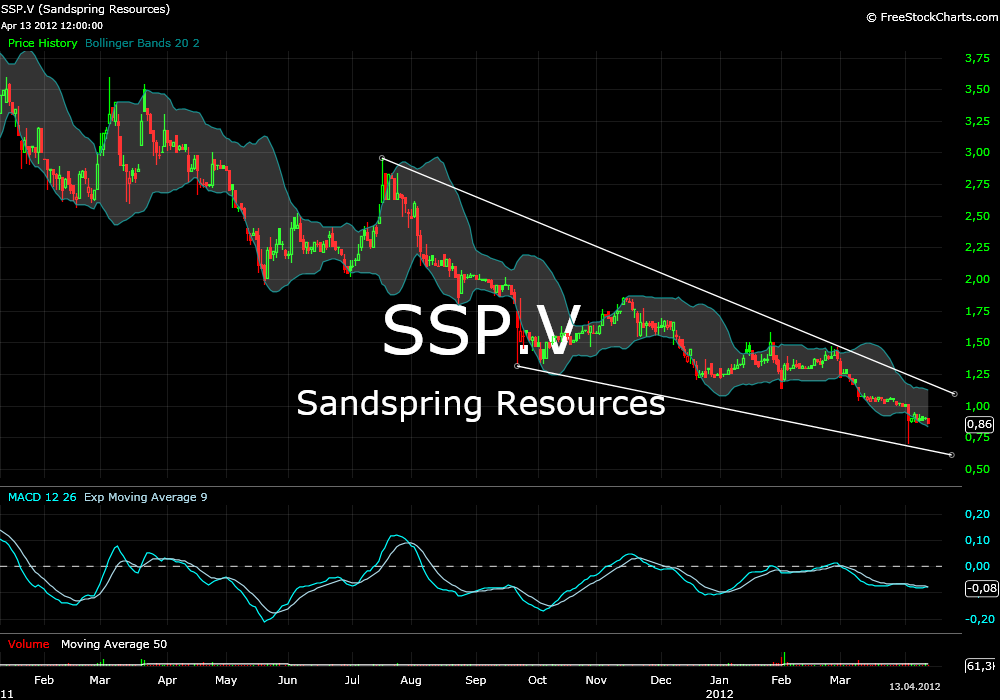1000x700 pixels.
Task: Click the May label on time axis
Action: [226, 681]
